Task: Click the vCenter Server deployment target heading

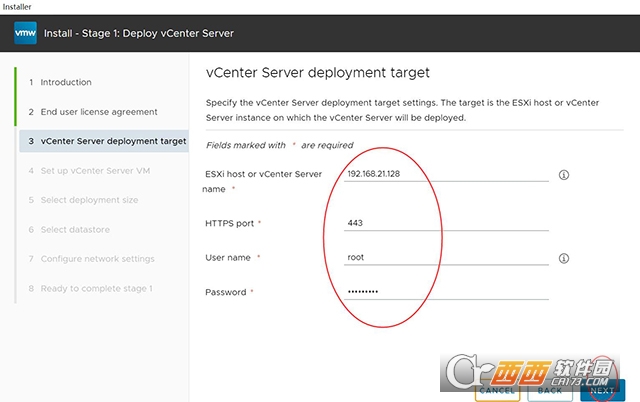Action: click(318, 73)
